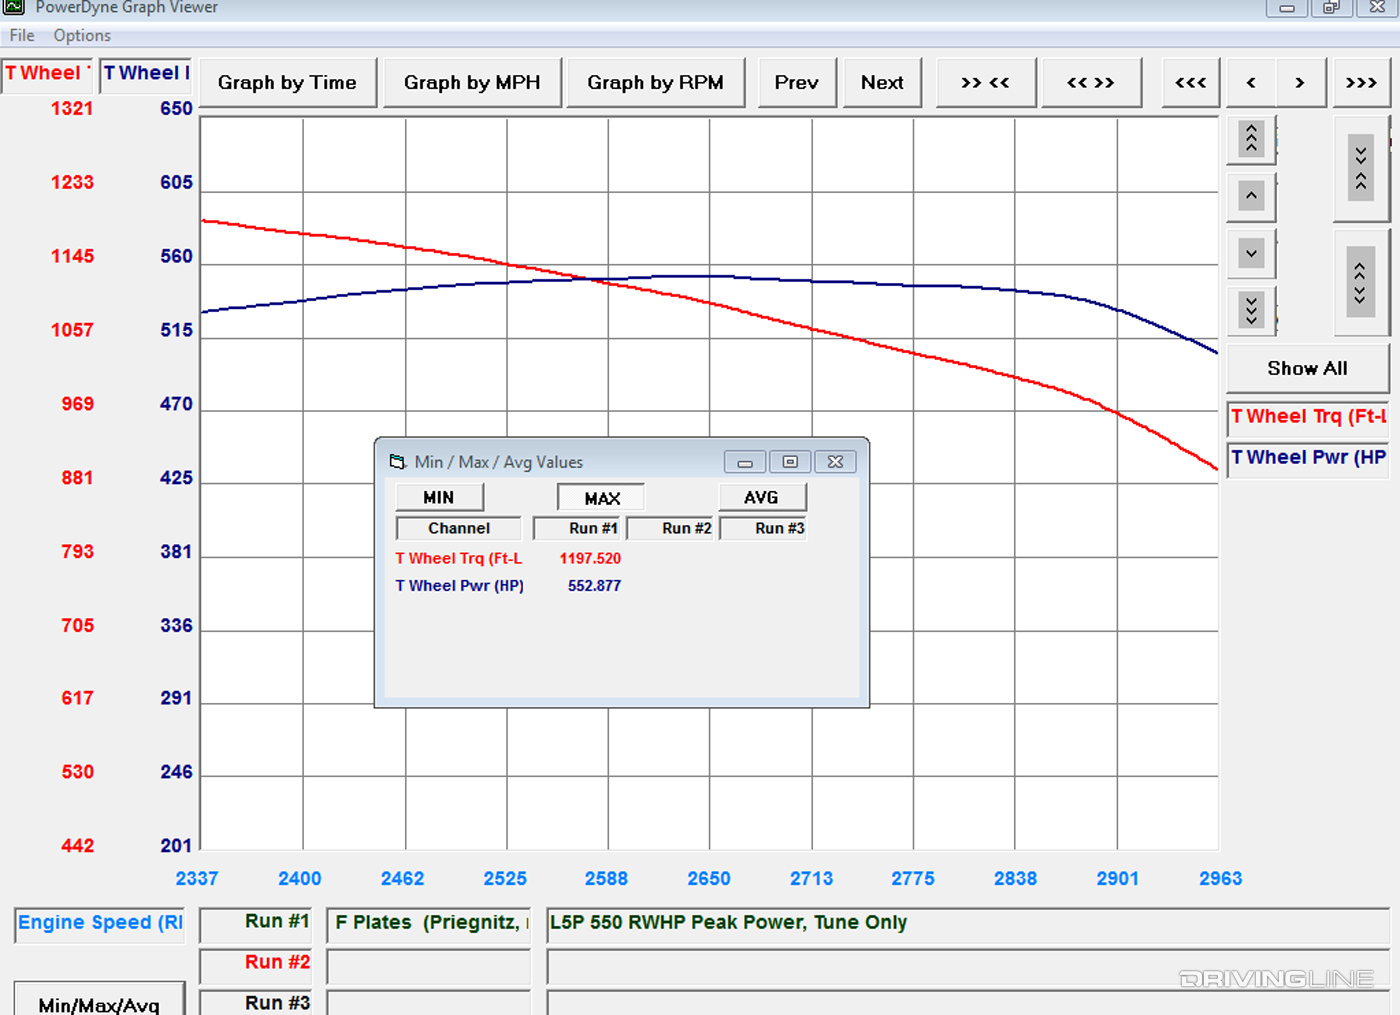Switch to Graph by MPH view

pyautogui.click(x=471, y=83)
